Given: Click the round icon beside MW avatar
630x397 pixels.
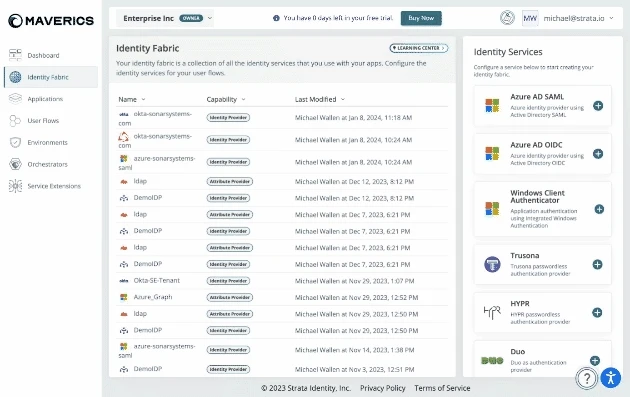Looking at the screenshot, I should [x=507, y=18].
